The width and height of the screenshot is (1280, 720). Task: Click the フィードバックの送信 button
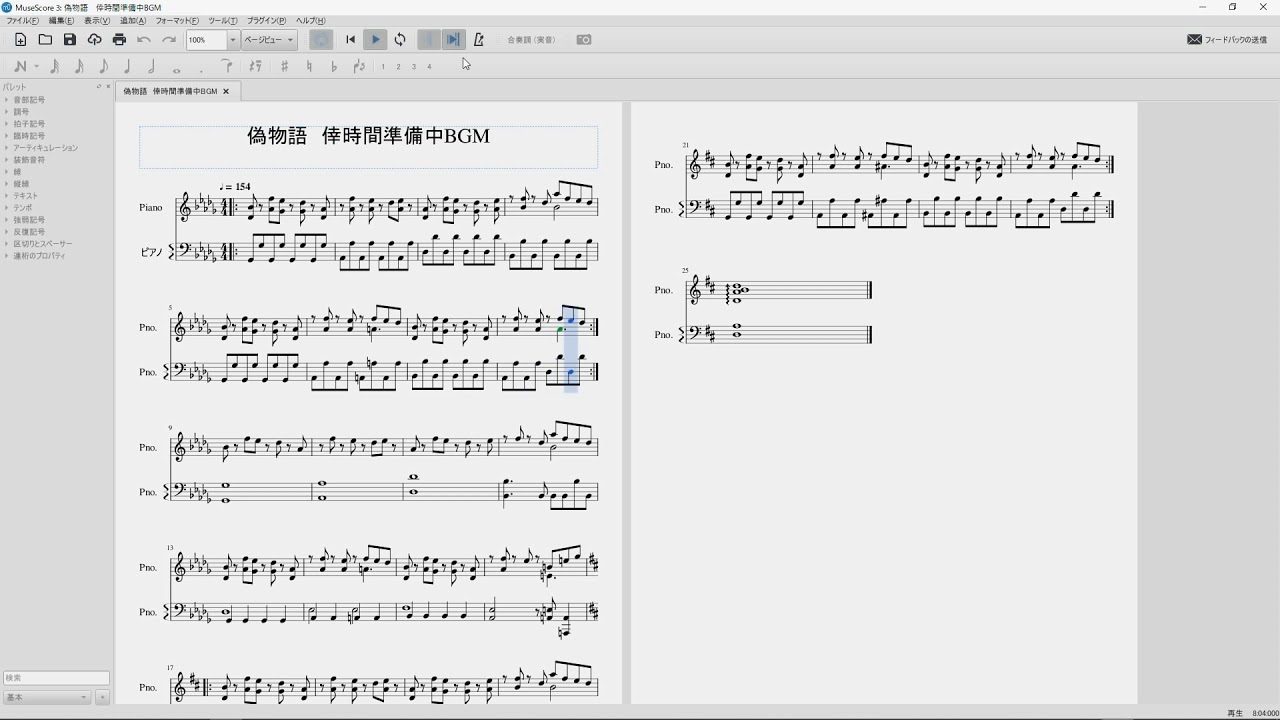1227,40
